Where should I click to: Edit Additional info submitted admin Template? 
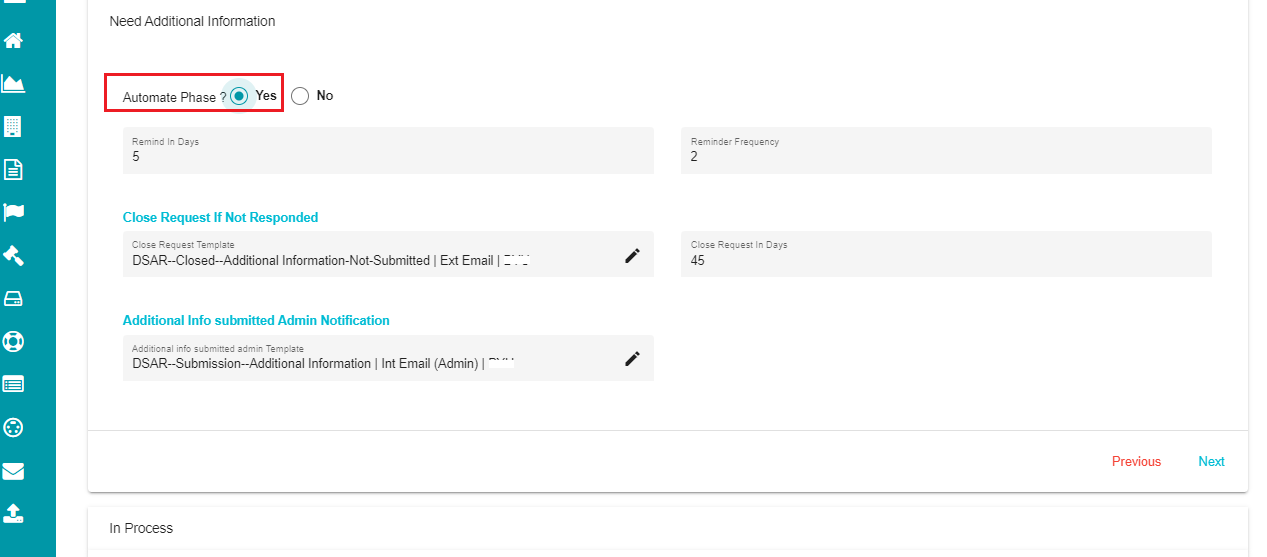pyautogui.click(x=632, y=359)
